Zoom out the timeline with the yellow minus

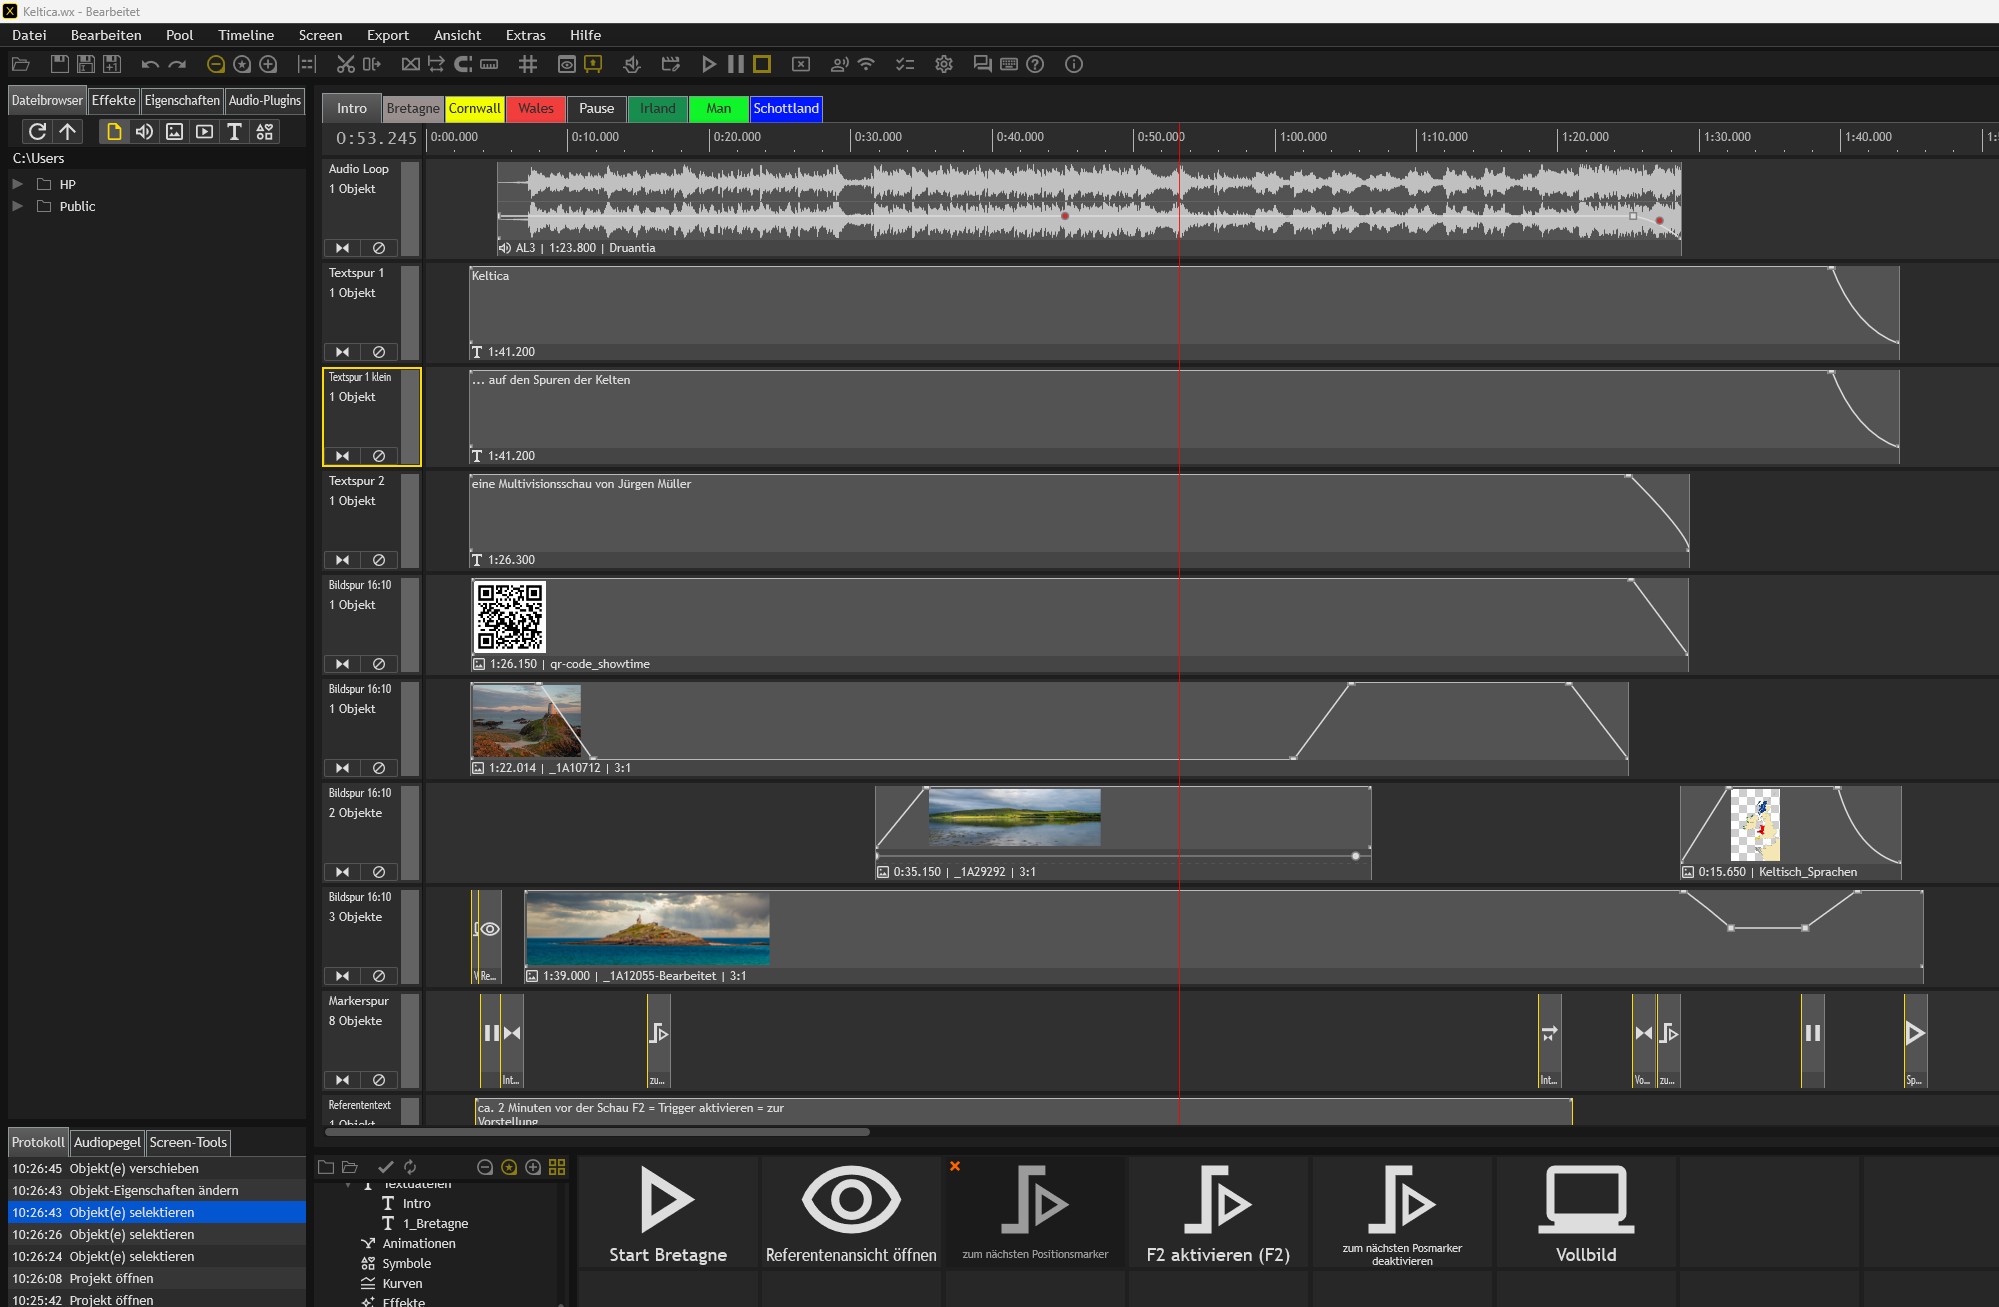tap(215, 64)
